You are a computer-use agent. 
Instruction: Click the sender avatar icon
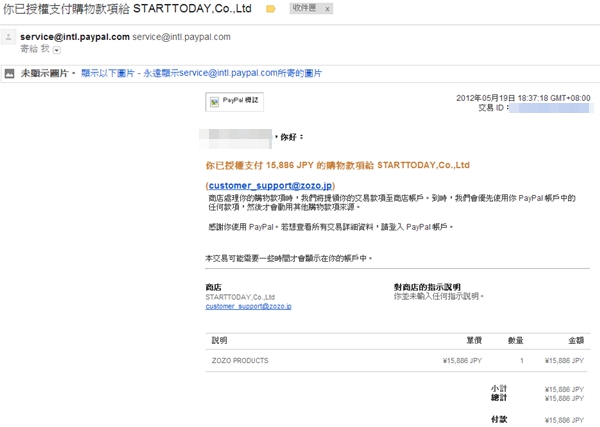8,37
